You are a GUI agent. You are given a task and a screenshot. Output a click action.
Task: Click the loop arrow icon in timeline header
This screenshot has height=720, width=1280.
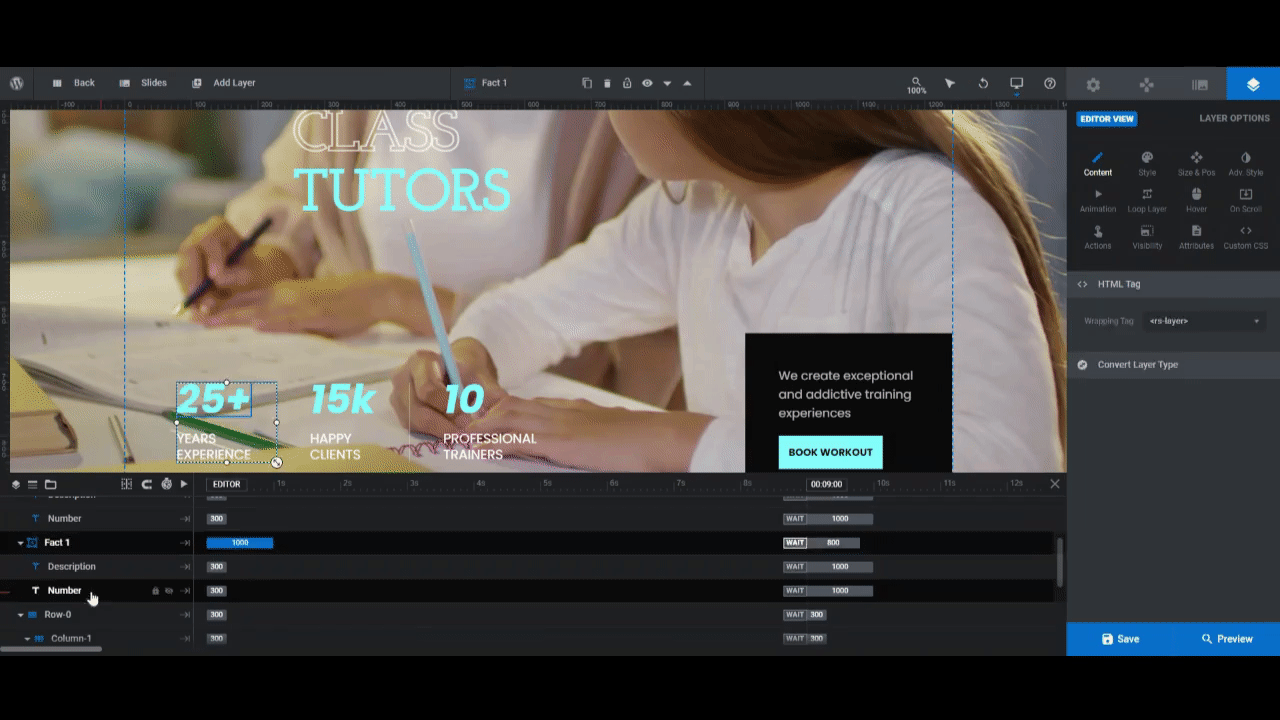tap(146, 484)
